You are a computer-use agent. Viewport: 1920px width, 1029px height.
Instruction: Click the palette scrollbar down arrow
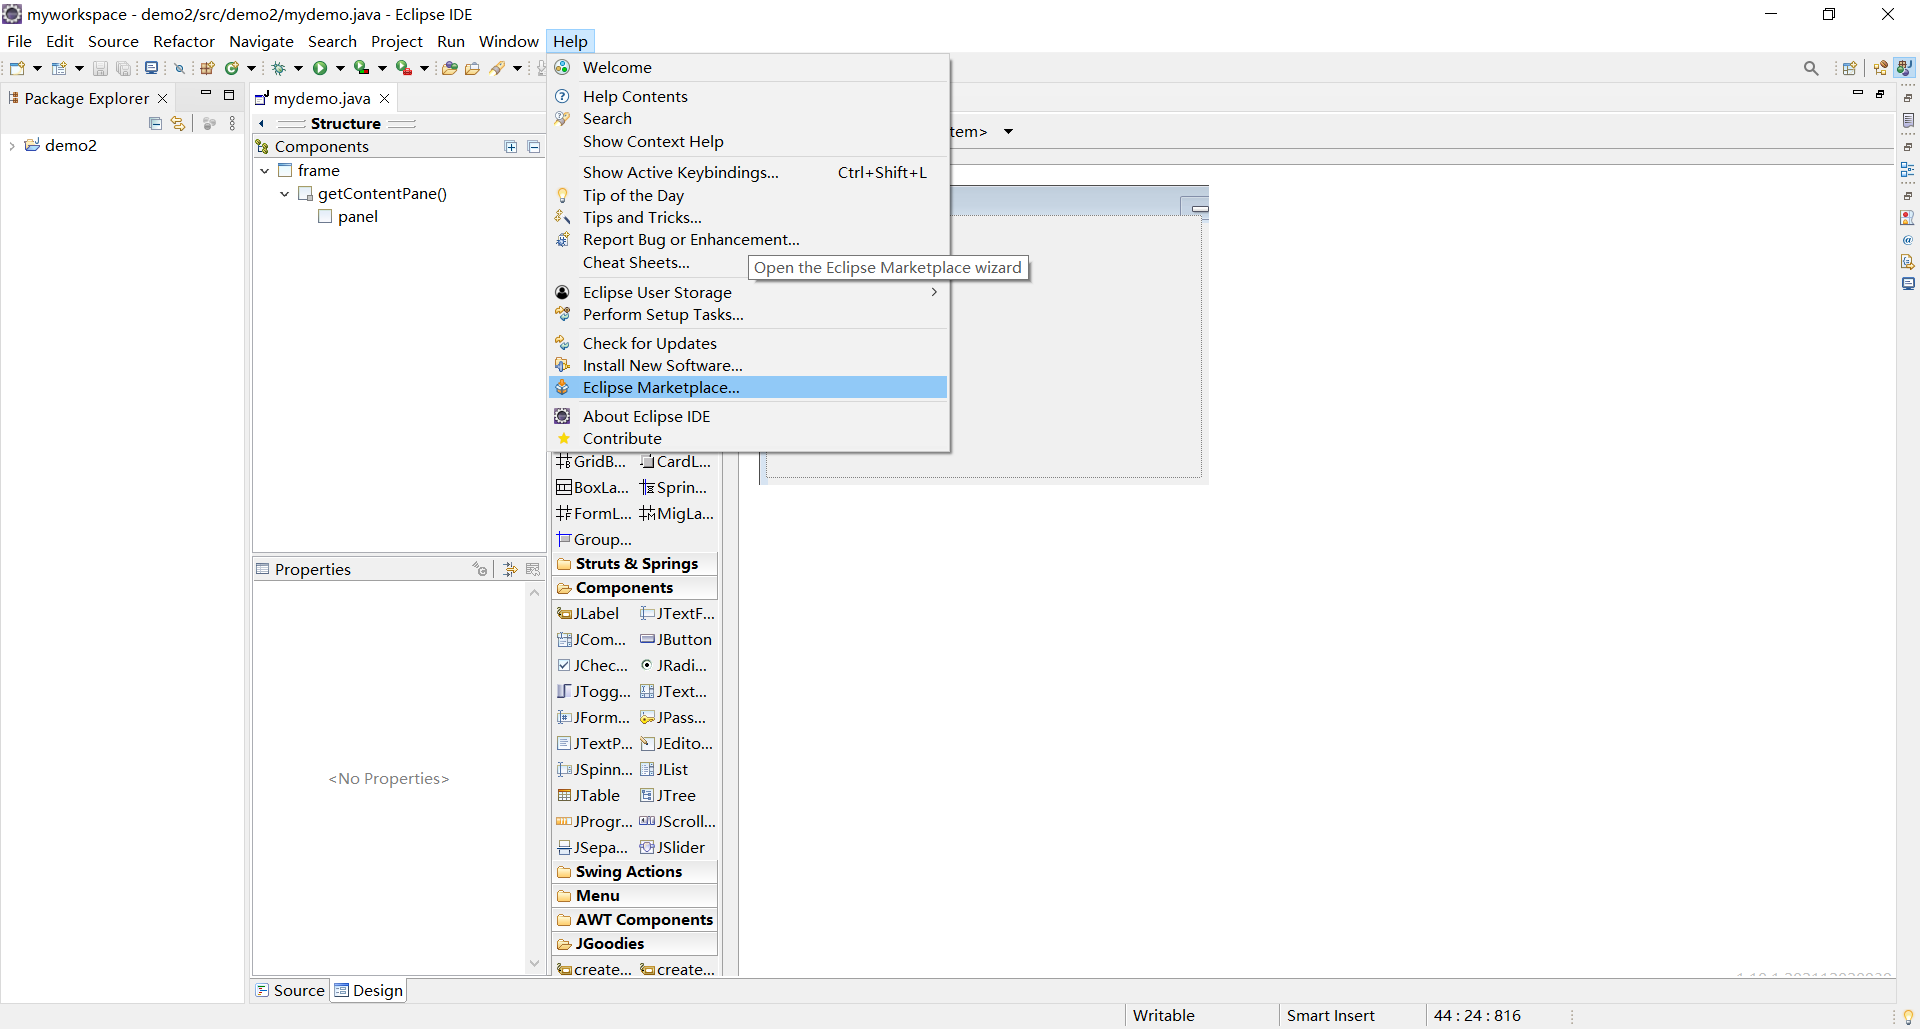point(534,962)
